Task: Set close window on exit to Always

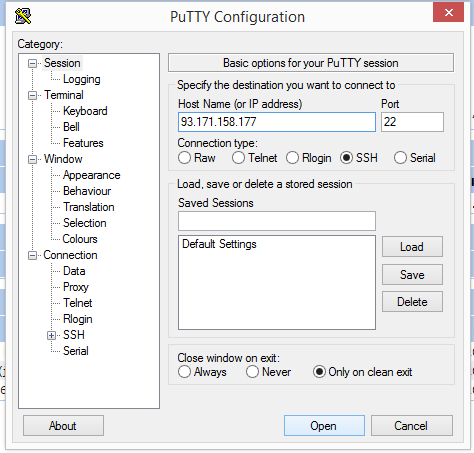Action: [184, 372]
